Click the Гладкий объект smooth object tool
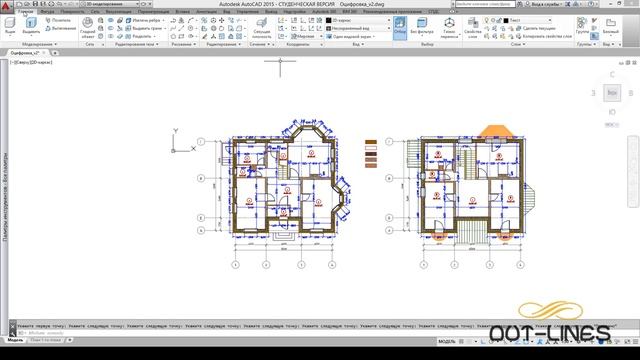The width and height of the screenshot is (640, 360). [x=87, y=28]
